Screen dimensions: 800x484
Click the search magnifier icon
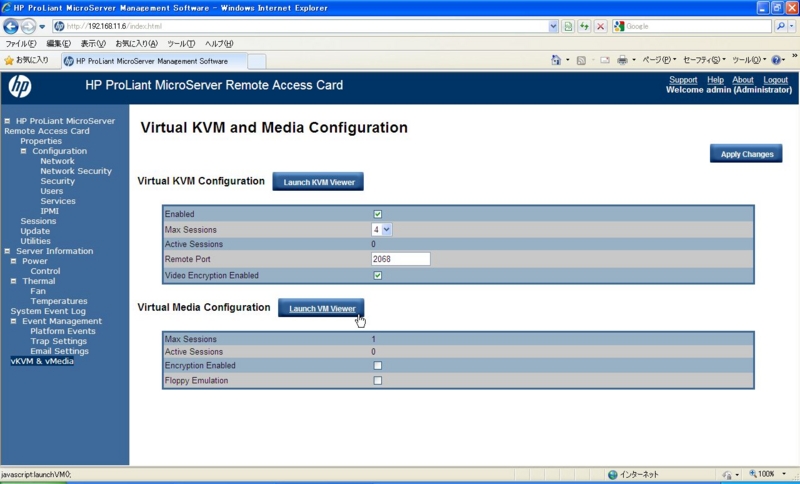coord(781,27)
